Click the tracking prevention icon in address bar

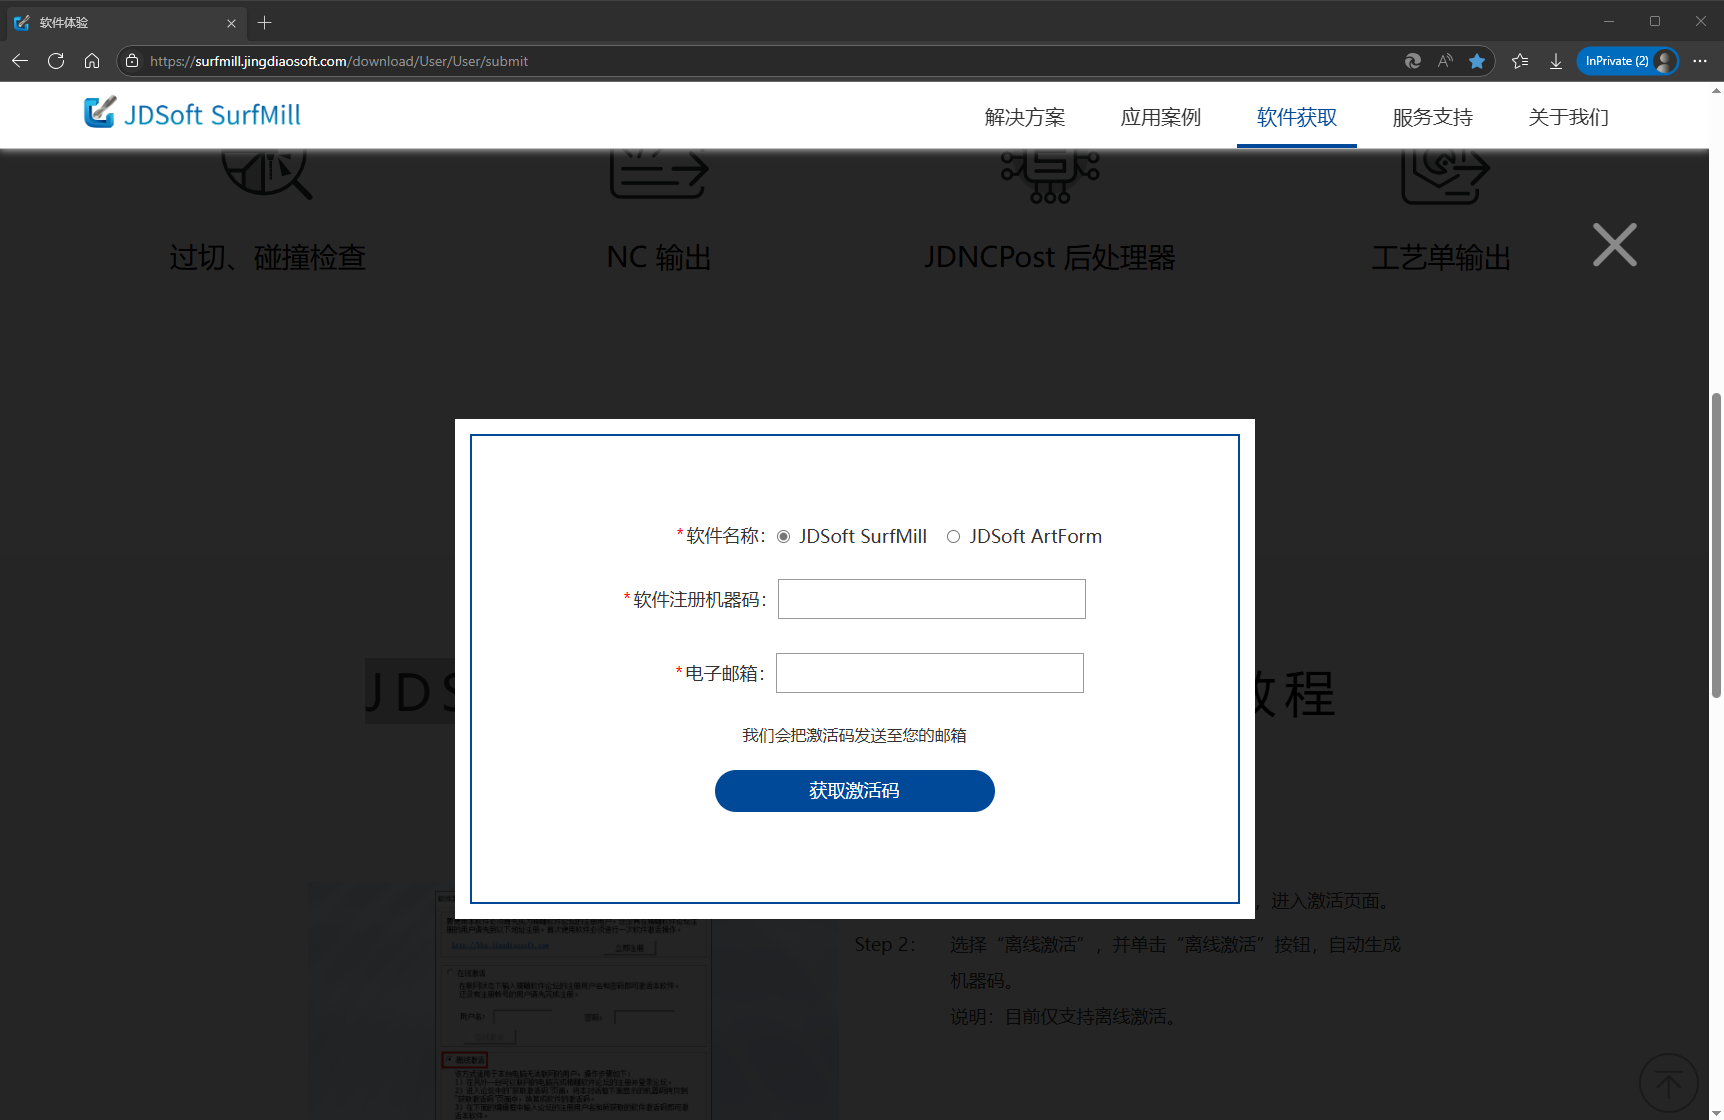[1413, 61]
